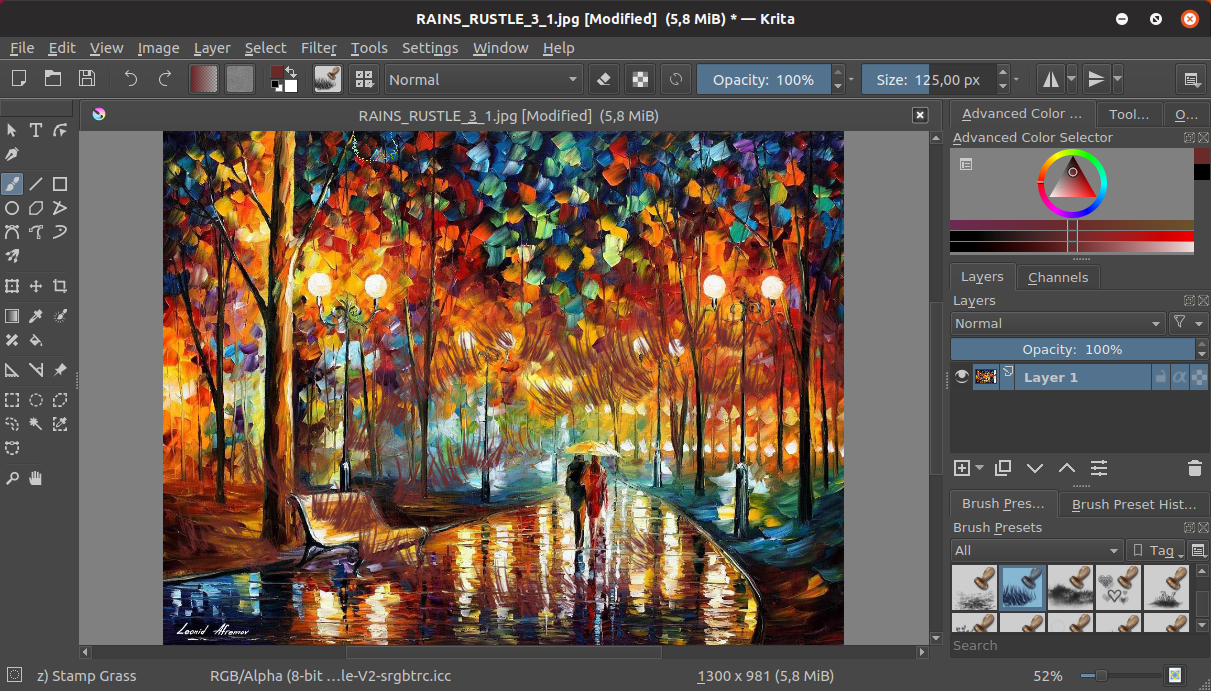The width and height of the screenshot is (1211, 691).
Task: Open the Filter menu
Action: pos(318,48)
